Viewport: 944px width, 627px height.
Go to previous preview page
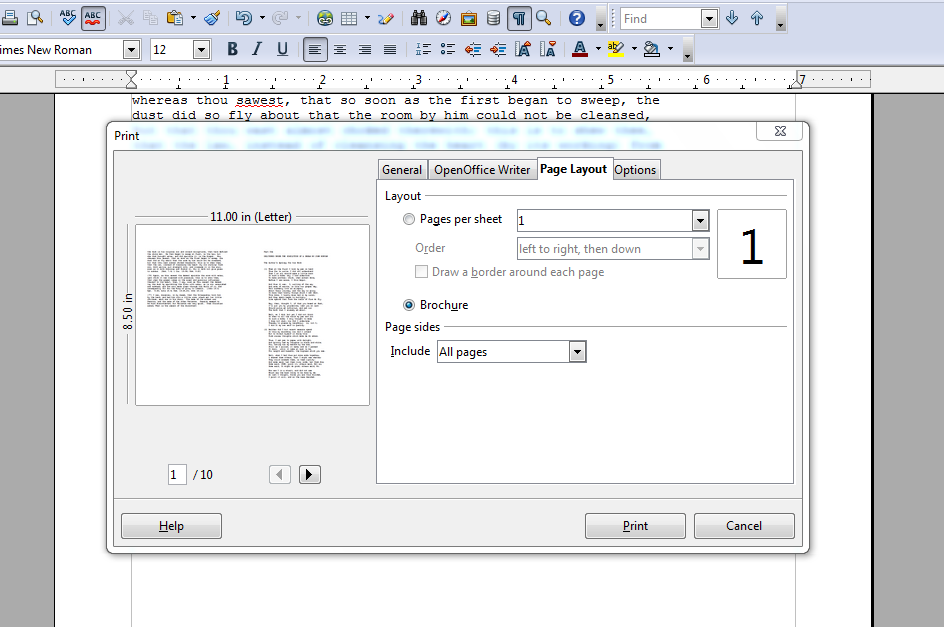(x=279, y=475)
